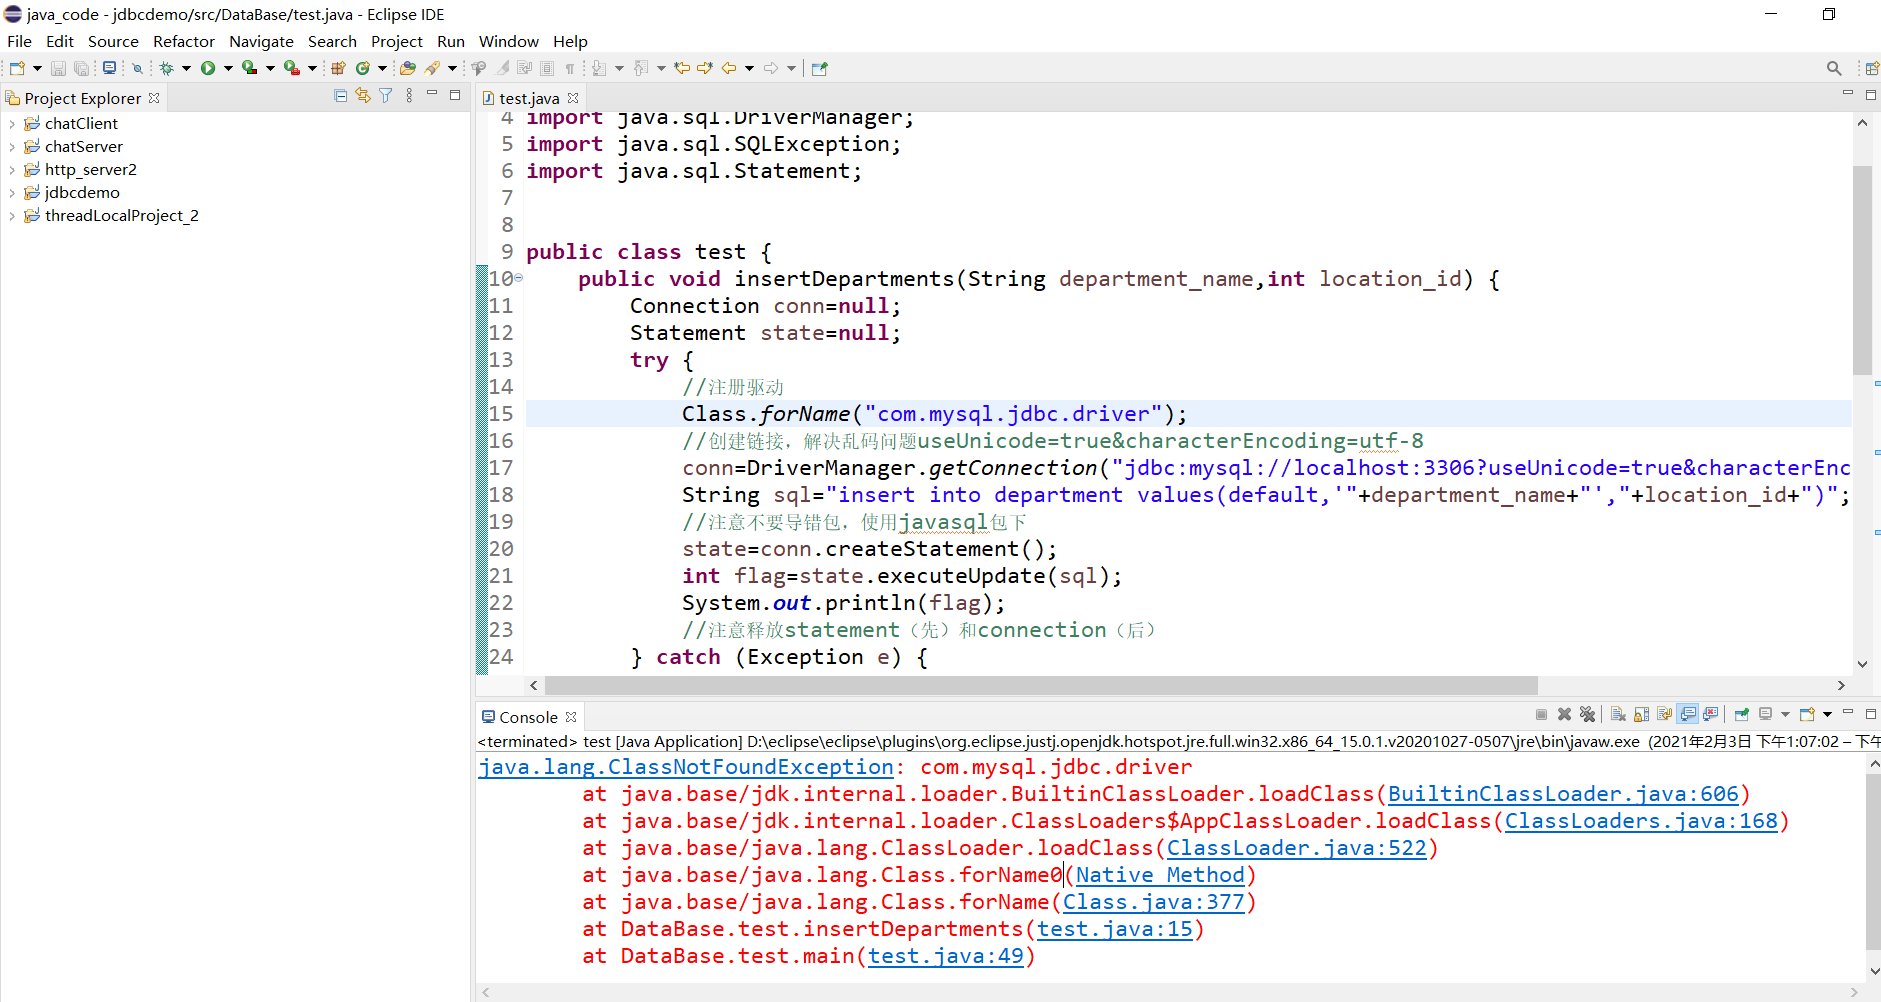Open the Window menu
This screenshot has height=1002, width=1881.
click(508, 41)
